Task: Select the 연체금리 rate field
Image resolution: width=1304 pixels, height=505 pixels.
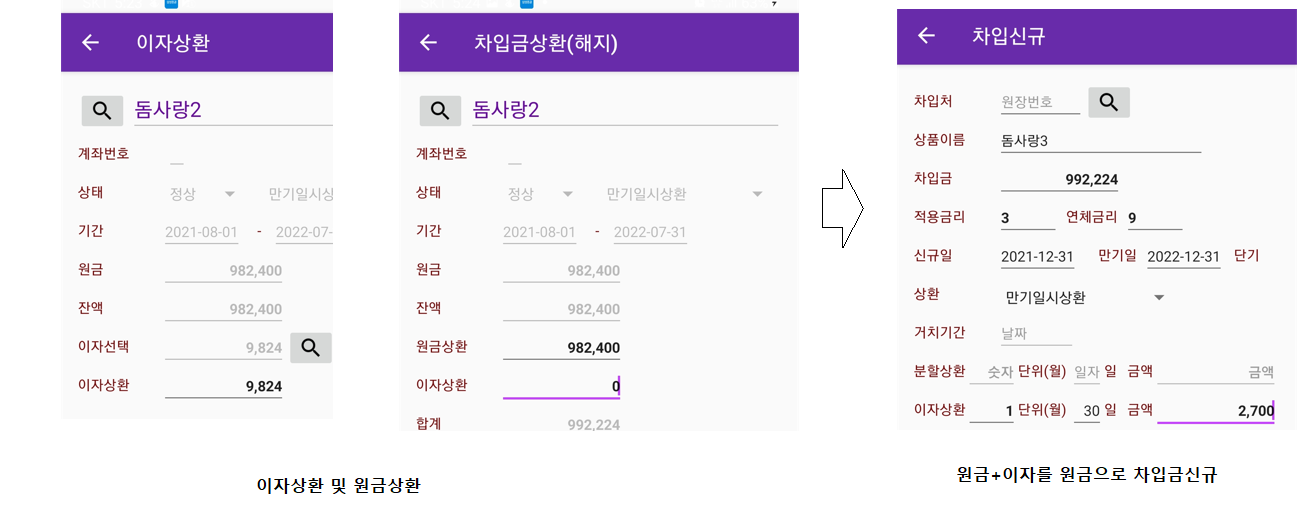Action: click(x=1153, y=218)
